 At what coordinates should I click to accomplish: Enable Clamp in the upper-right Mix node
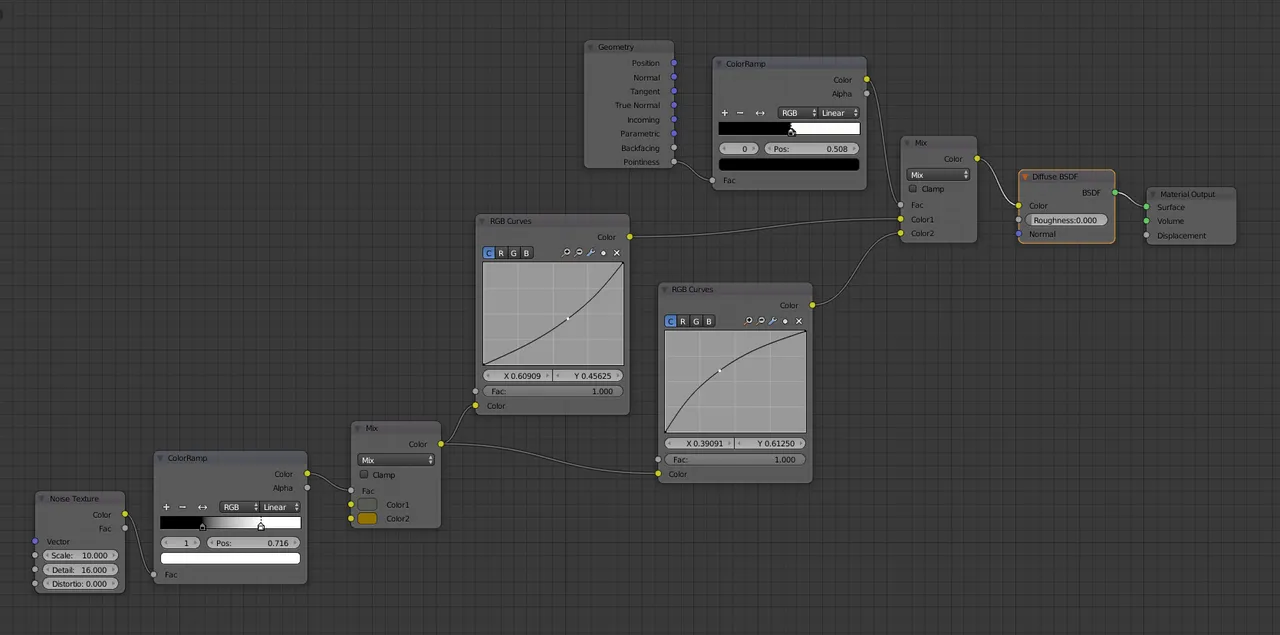click(x=912, y=189)
